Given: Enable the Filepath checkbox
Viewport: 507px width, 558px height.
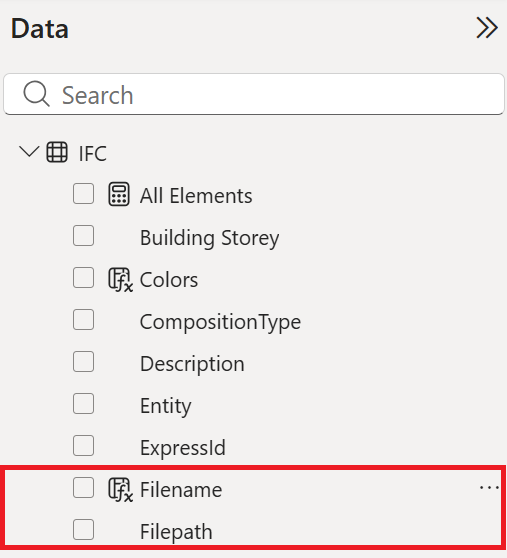Looking at the screenshot, I should pos(84,530).
